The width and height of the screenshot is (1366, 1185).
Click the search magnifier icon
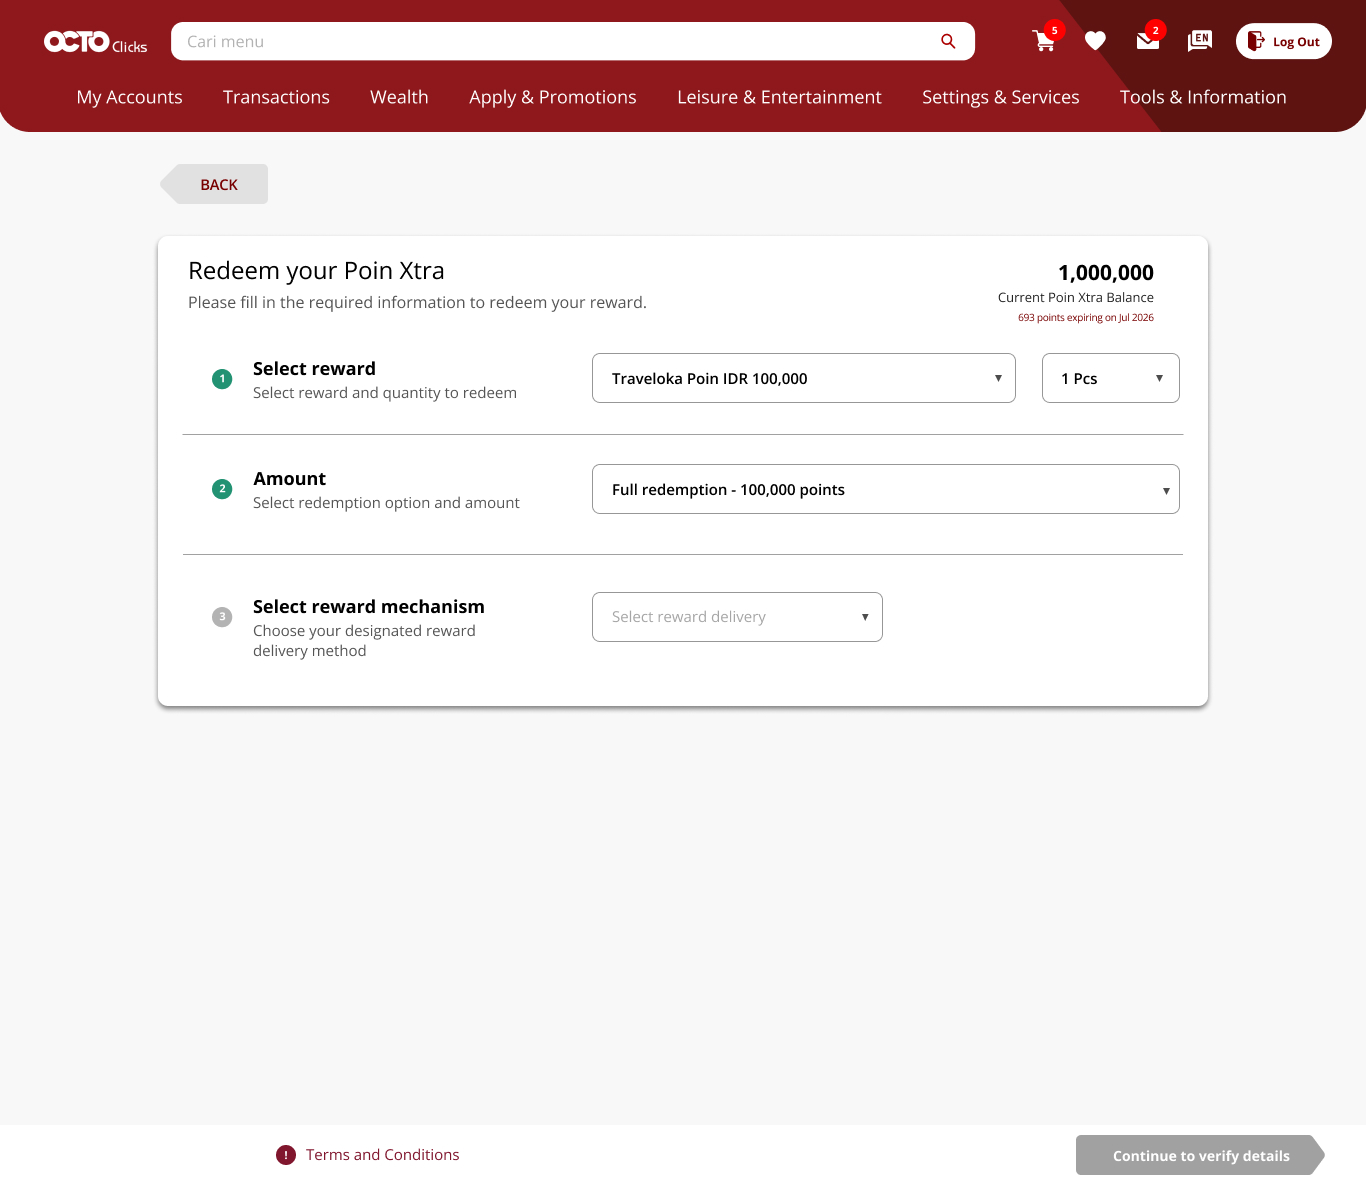(948, 41)
